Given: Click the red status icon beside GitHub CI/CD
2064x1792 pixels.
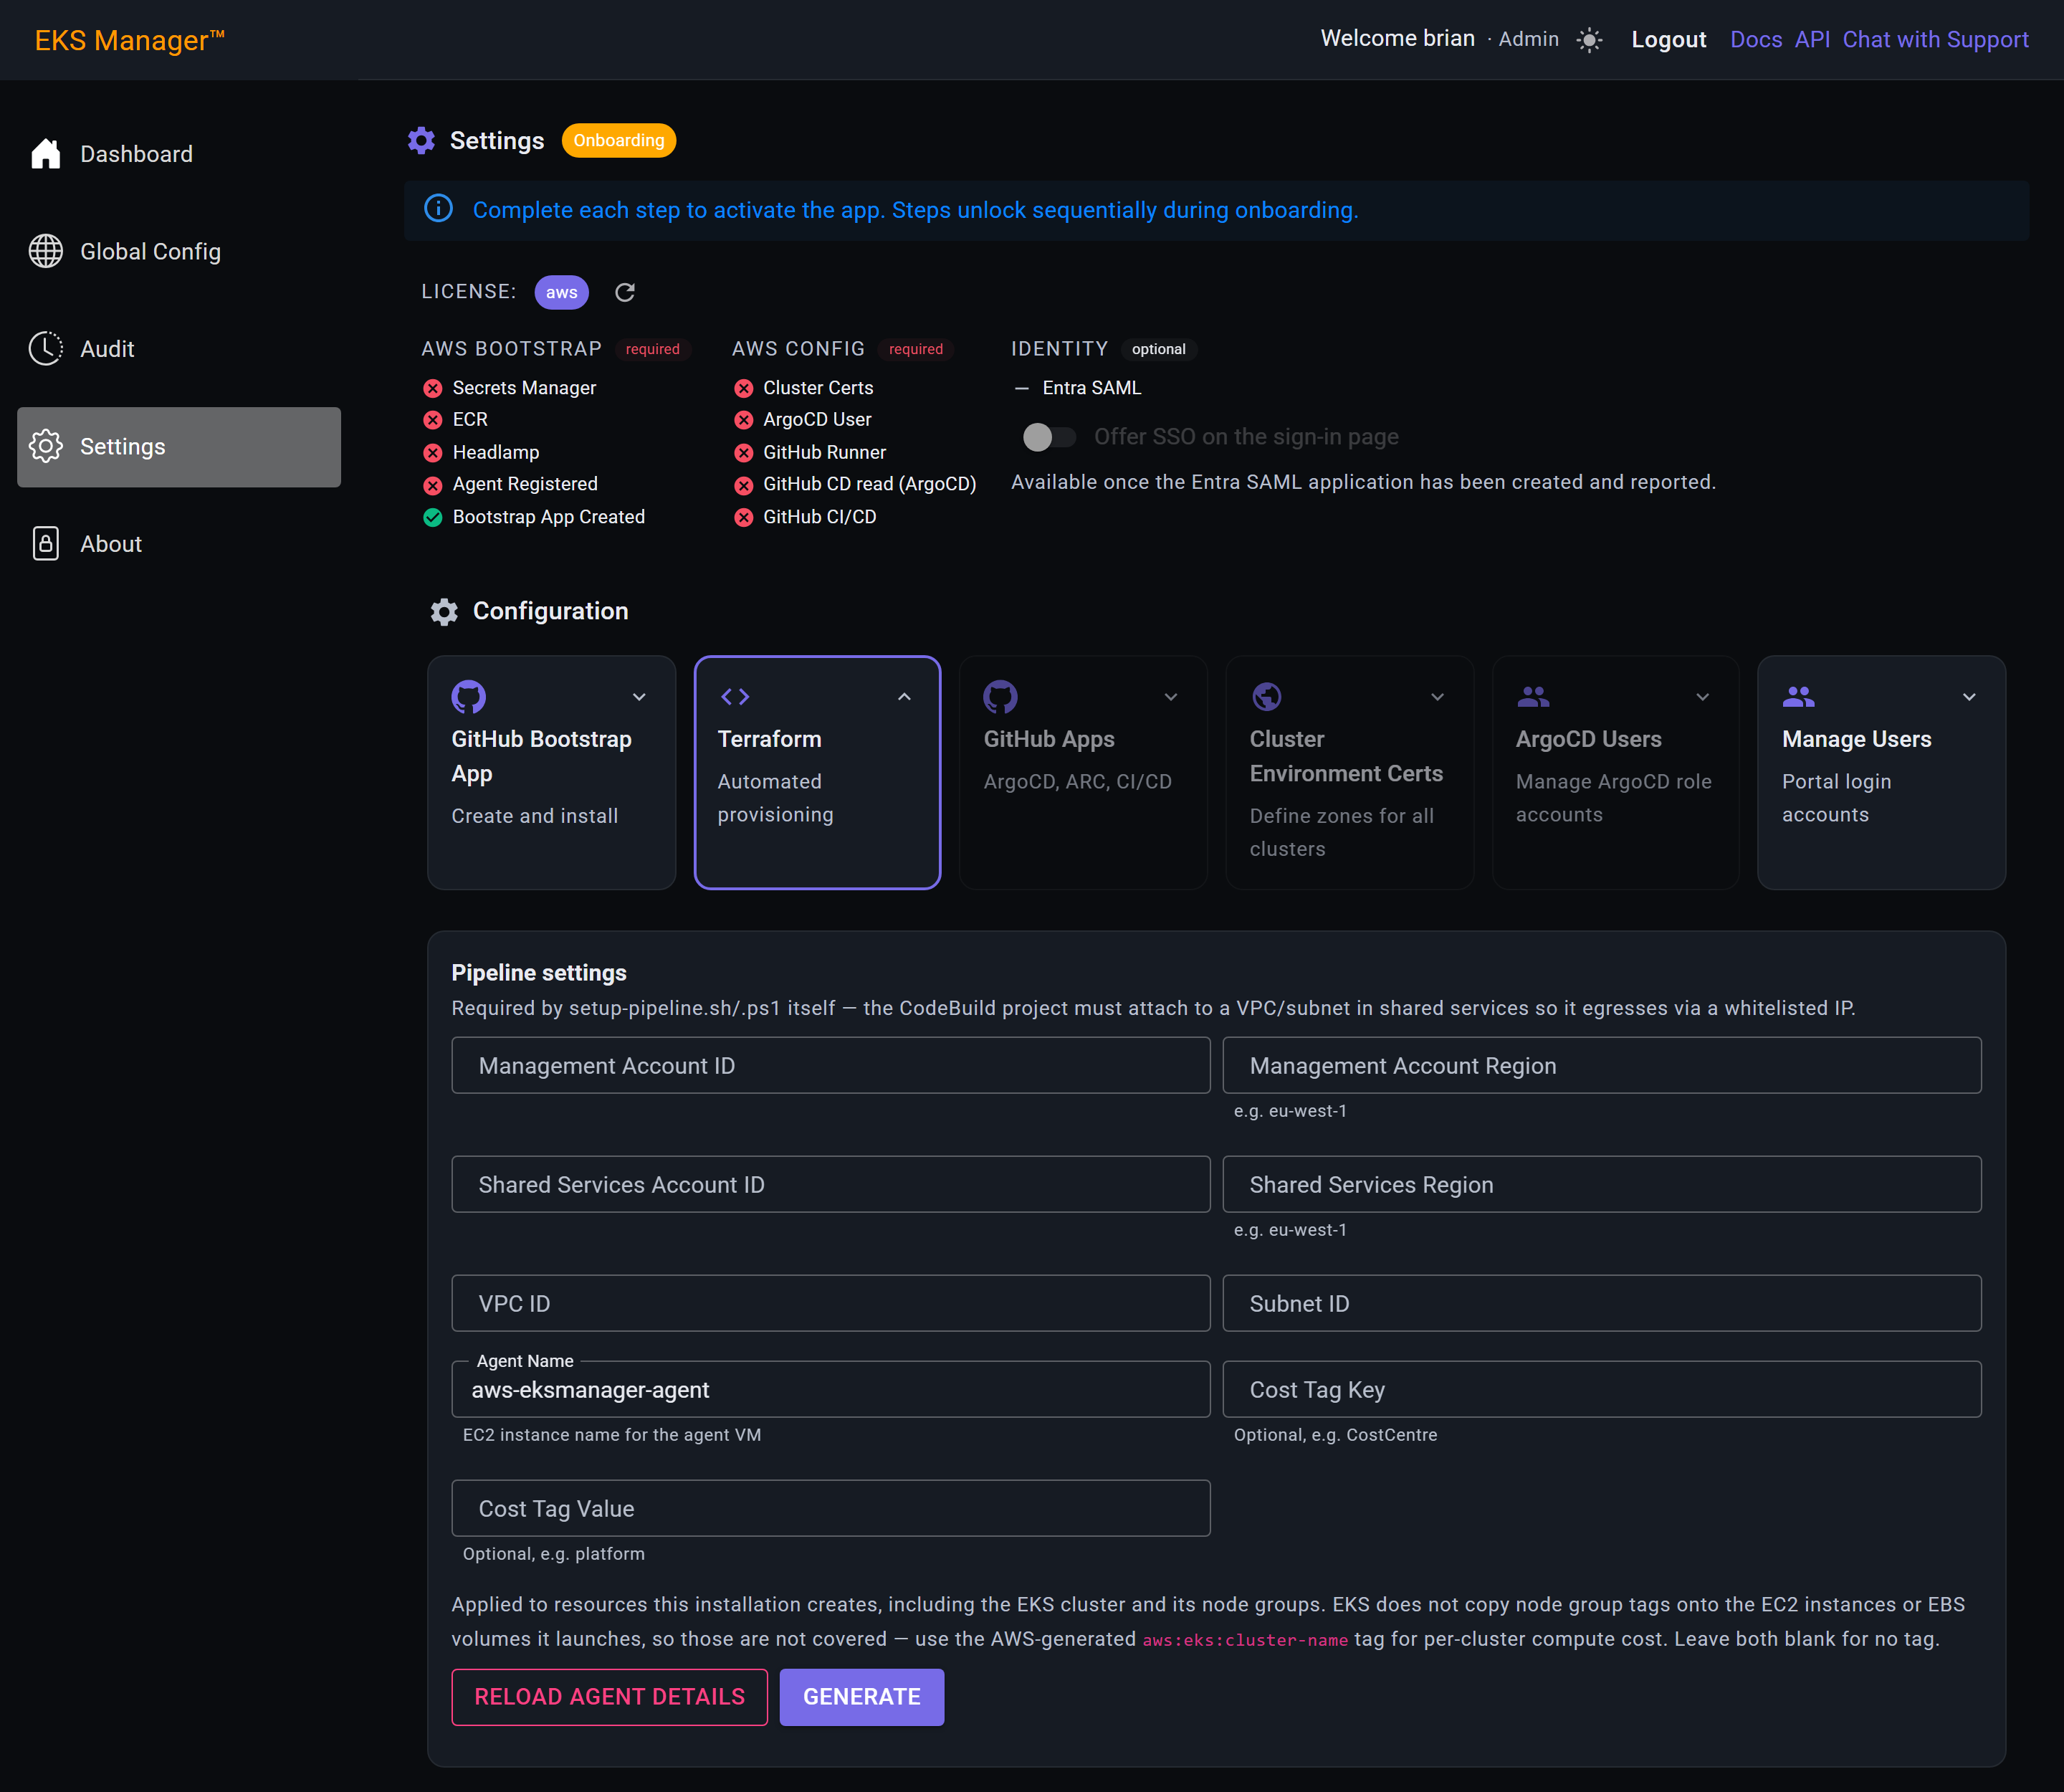Looking at the screenshot, I should (743, 517).
